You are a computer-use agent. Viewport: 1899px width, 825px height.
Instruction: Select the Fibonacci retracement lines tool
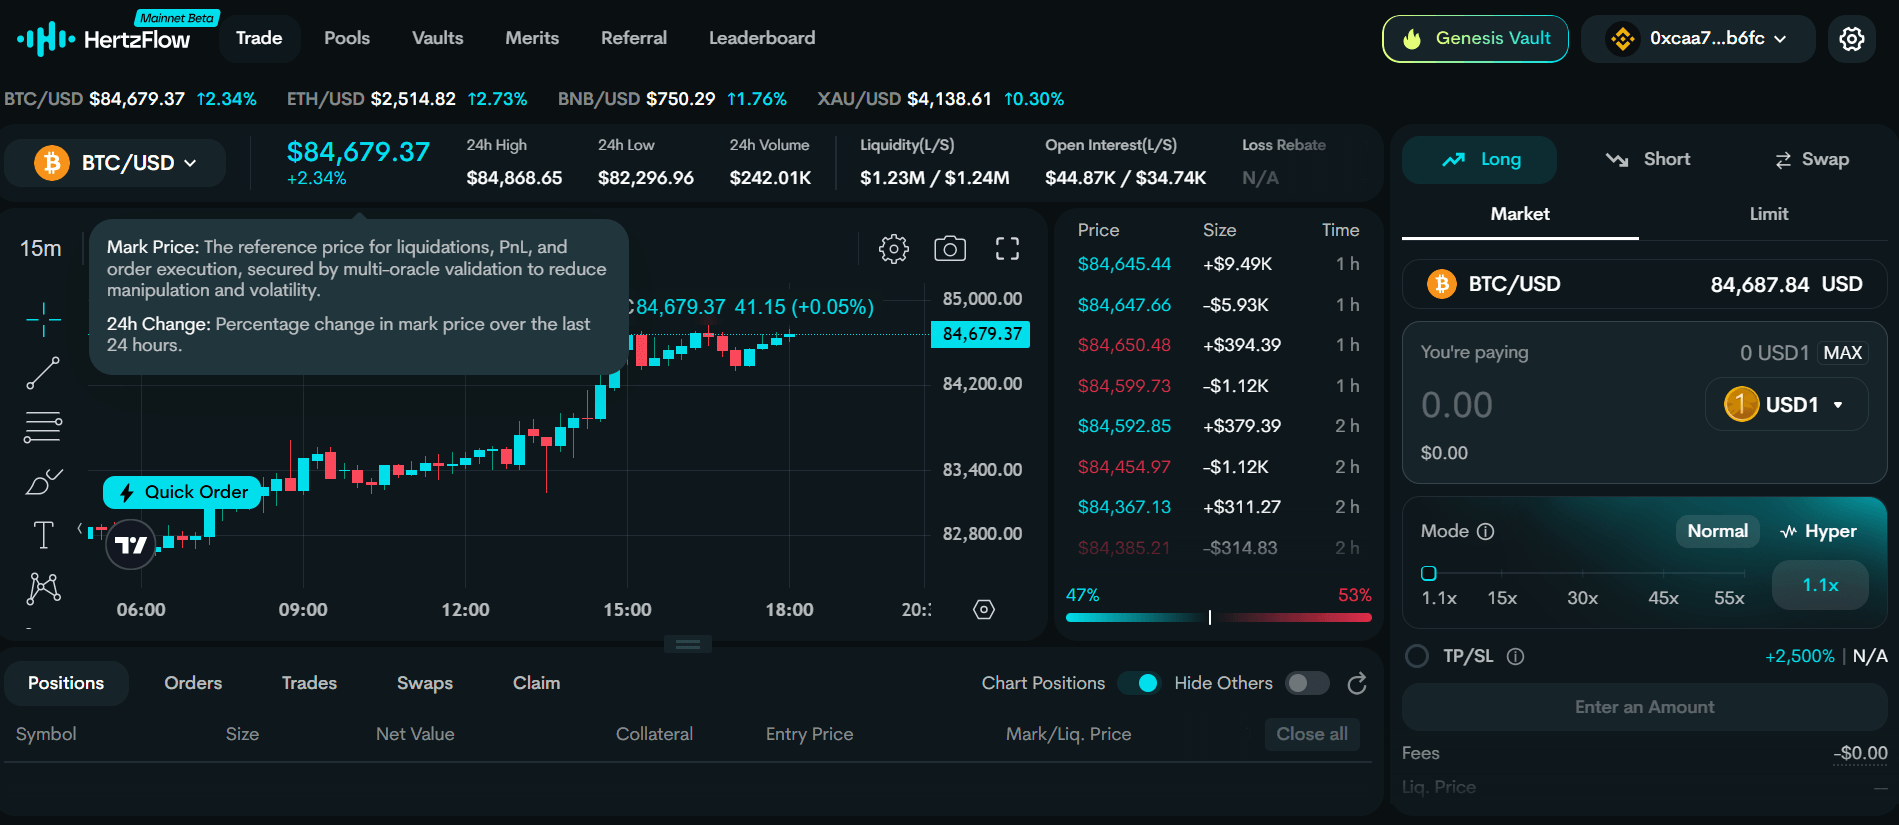tap(43, 427)
